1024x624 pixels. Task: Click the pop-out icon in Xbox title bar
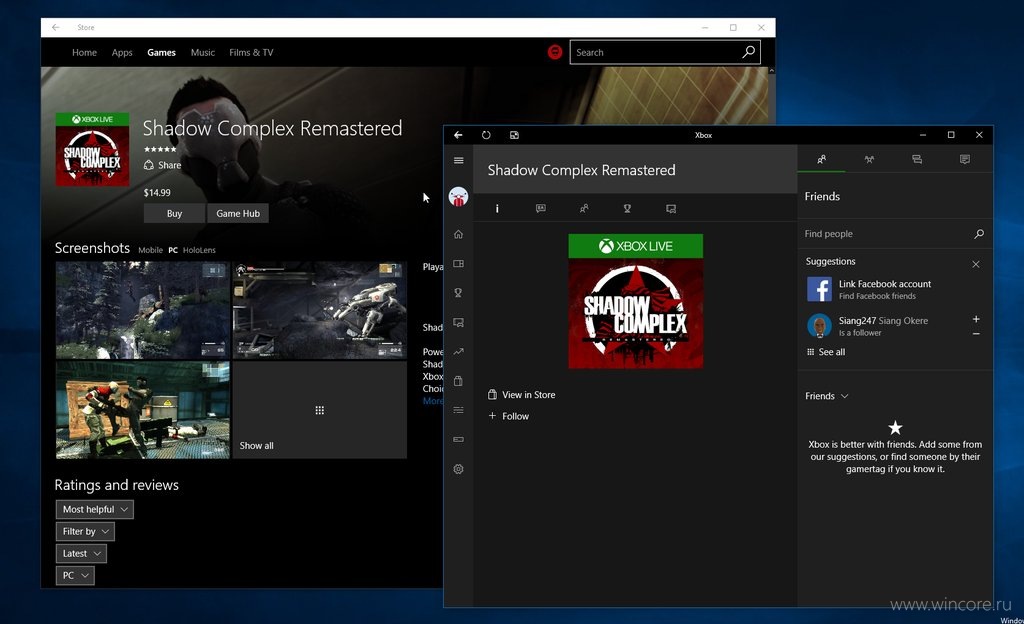(515, 135)
